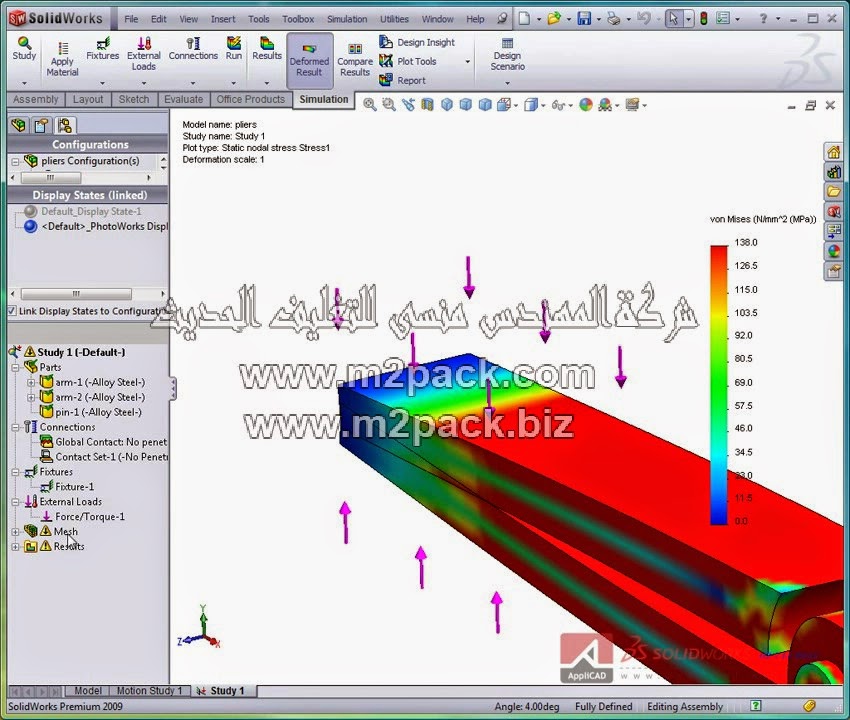Click the Rebuild traffic light icon
This screenshot has width=850, height=720.
pos(704,19)
